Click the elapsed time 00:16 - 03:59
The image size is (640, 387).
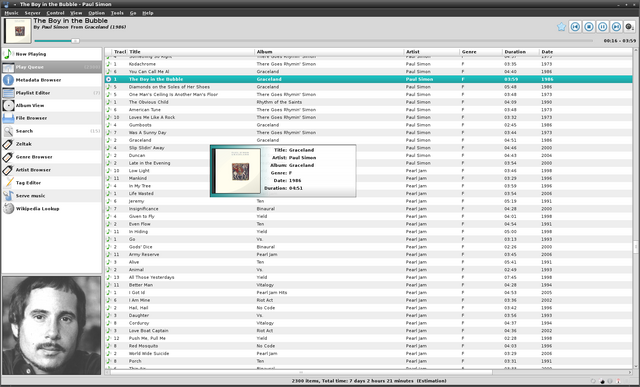tap(620, 41)
